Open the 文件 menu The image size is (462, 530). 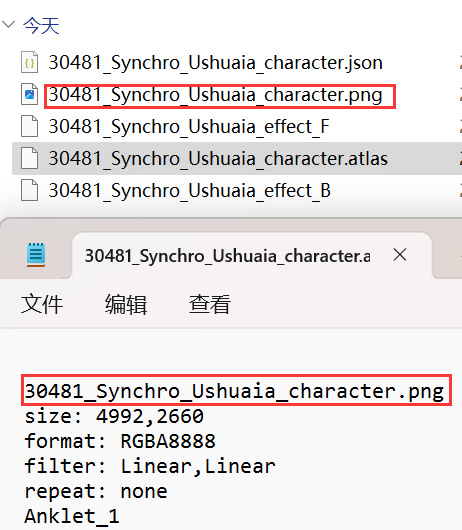42,305
